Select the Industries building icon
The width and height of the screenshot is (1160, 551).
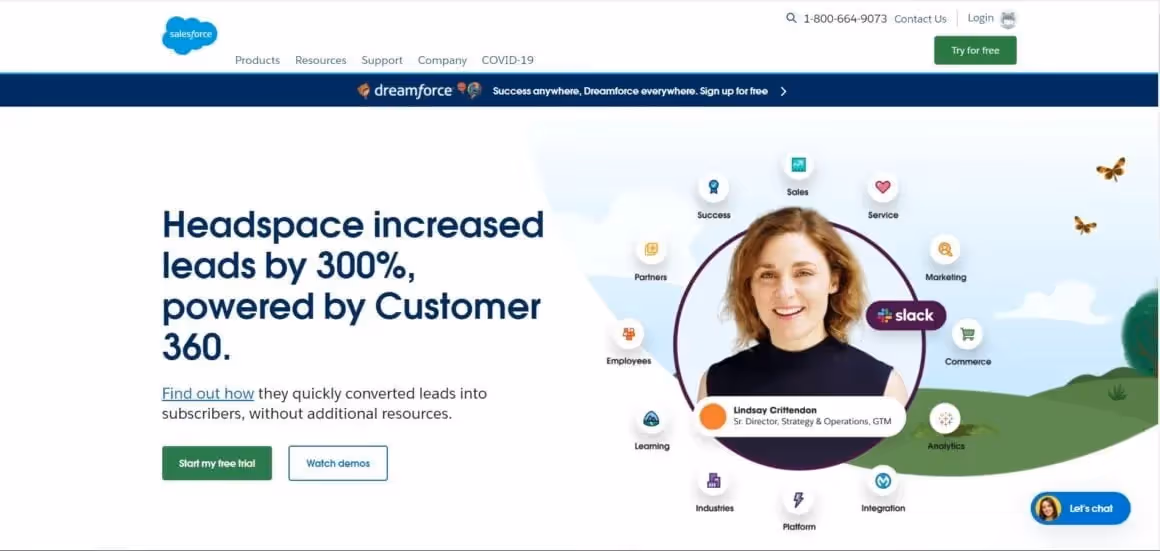click(x=713, y=481)
